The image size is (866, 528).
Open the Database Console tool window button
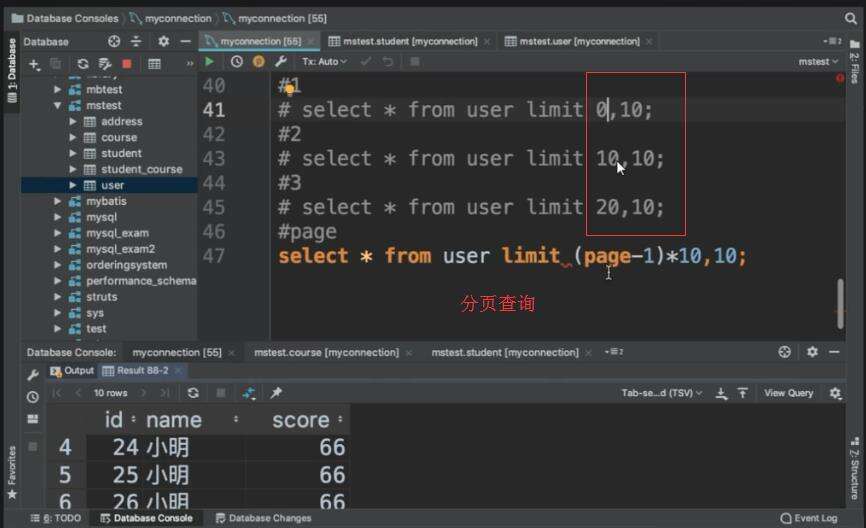click(x=146, y=519)
